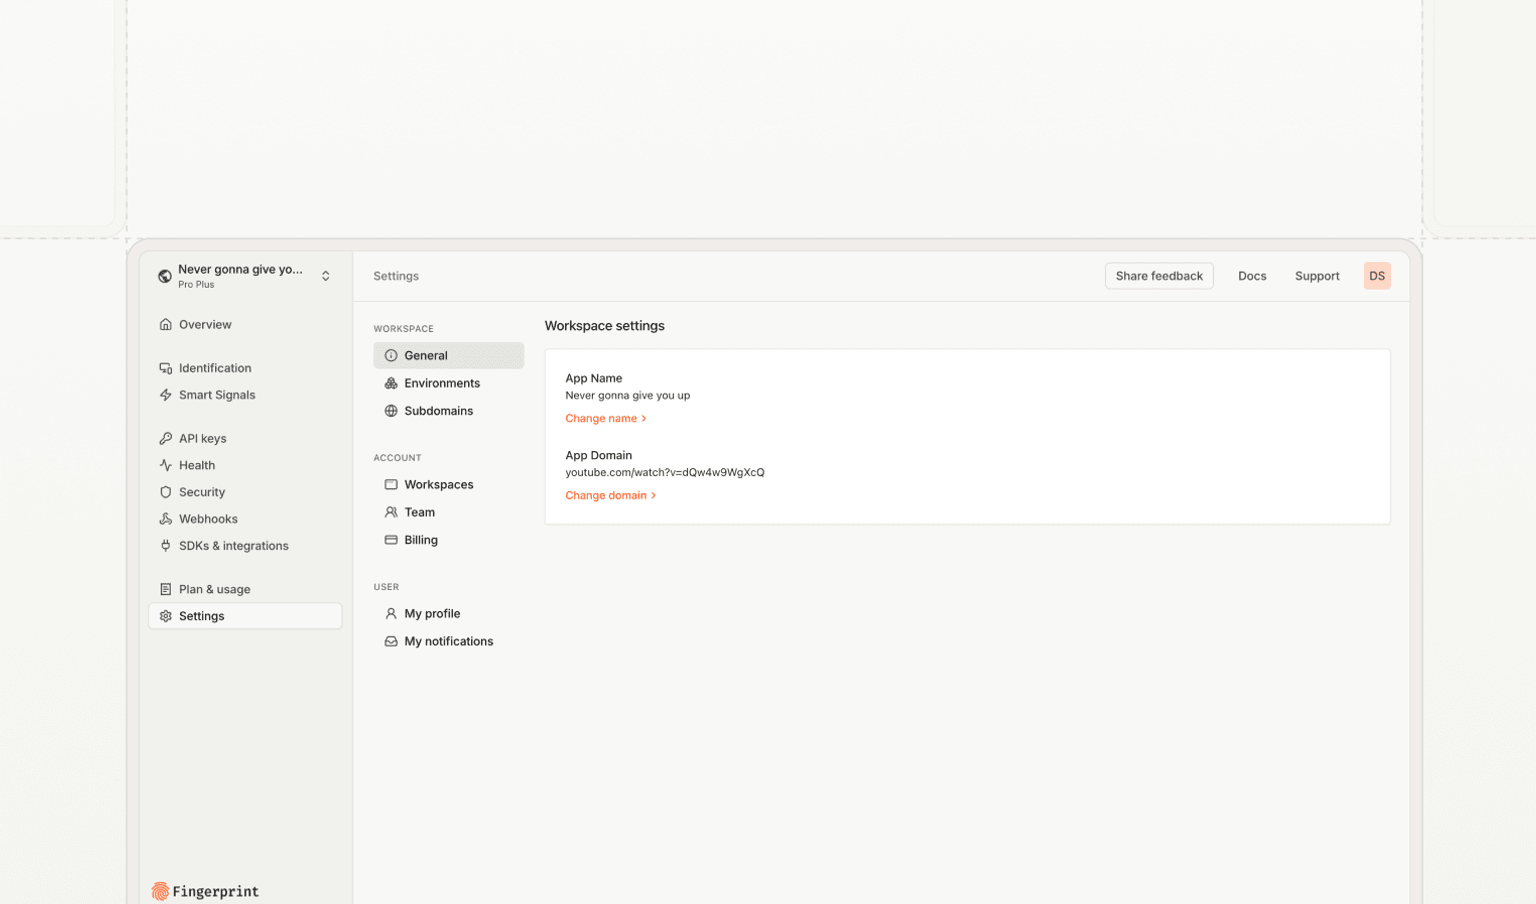Open the Docs link
Viewport: 1536px width, 904px height.
(x=1252, y=276)
